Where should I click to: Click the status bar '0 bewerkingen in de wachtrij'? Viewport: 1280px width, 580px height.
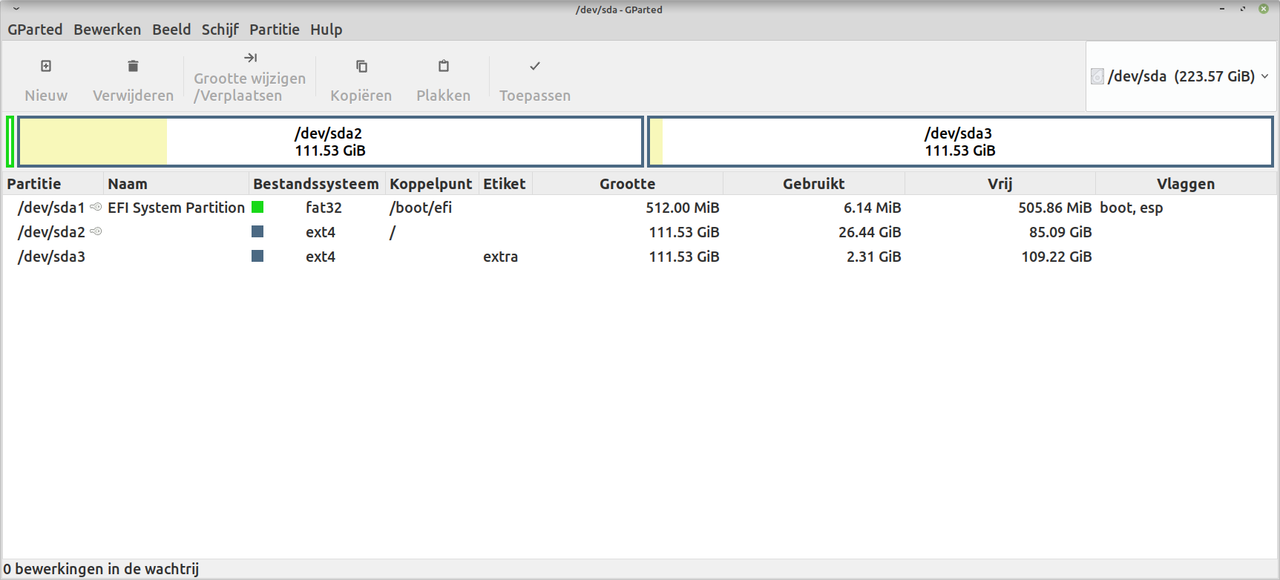[x=101, y=569]
